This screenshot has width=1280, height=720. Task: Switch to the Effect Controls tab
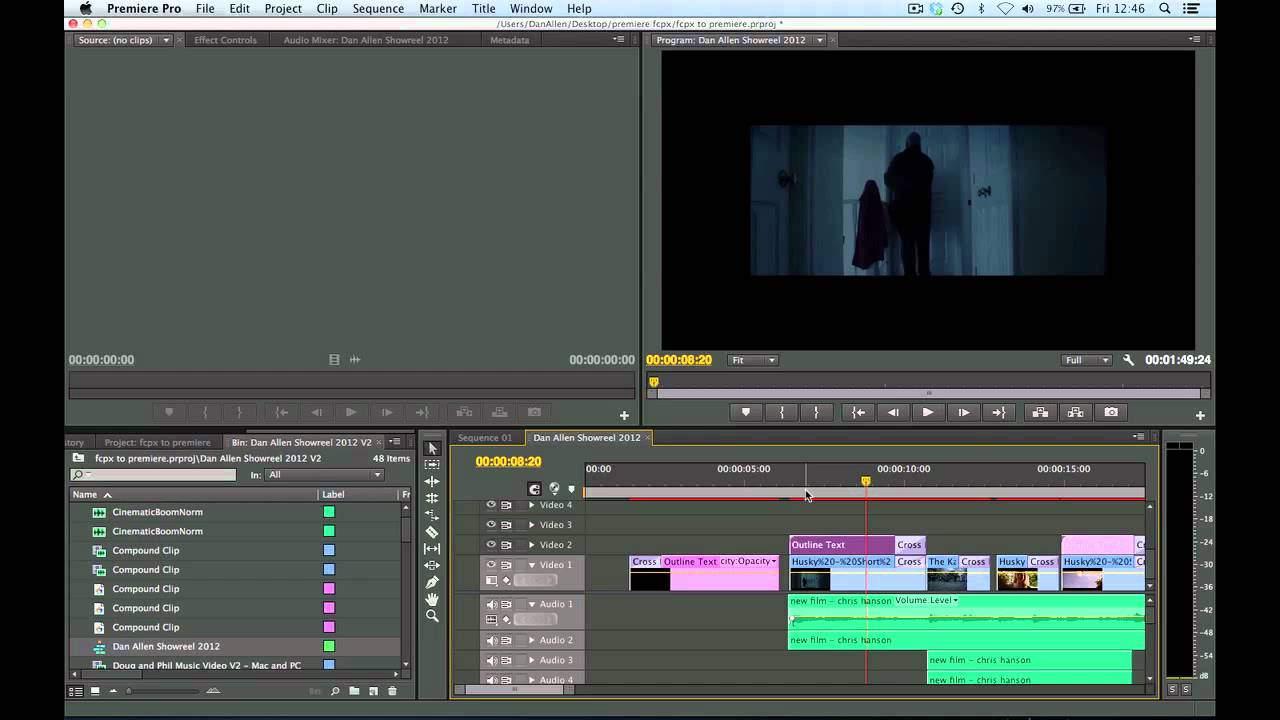[x=225, y=40]
